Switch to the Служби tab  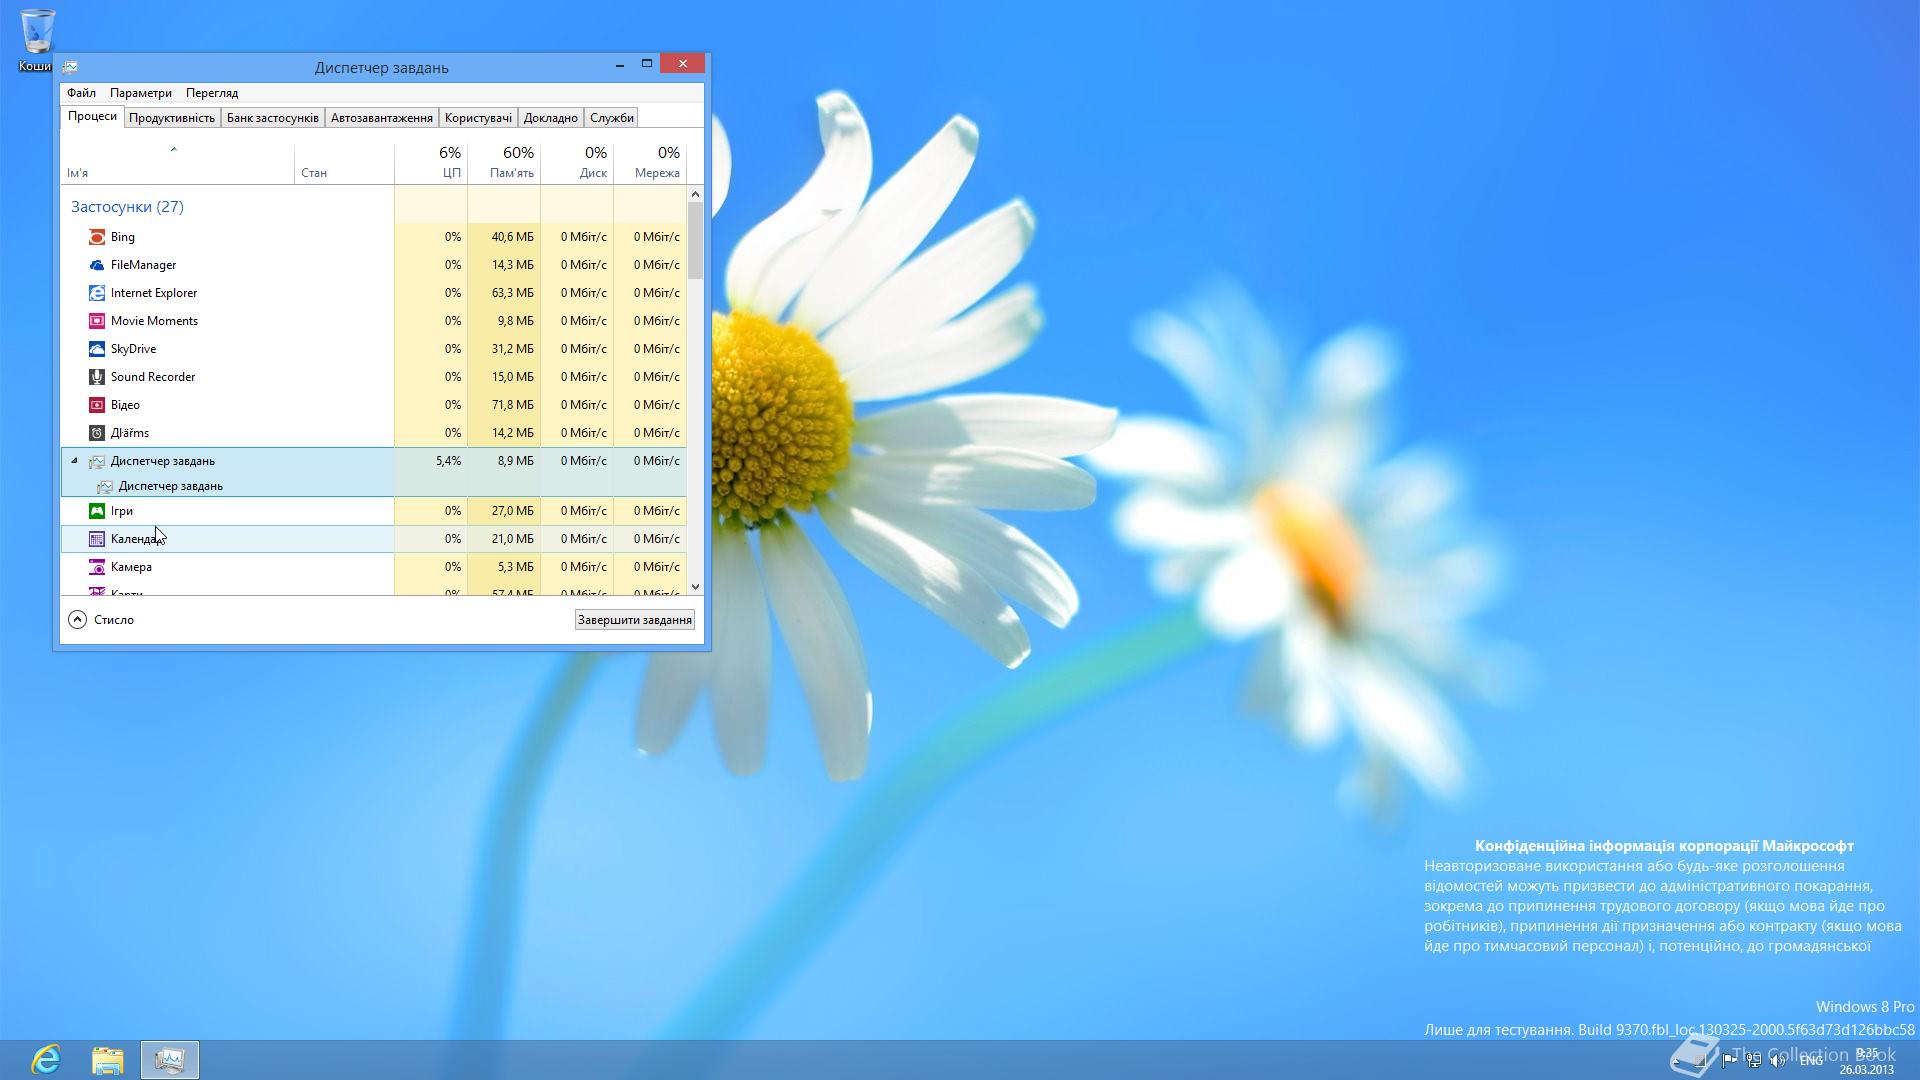tap(612, 118)
